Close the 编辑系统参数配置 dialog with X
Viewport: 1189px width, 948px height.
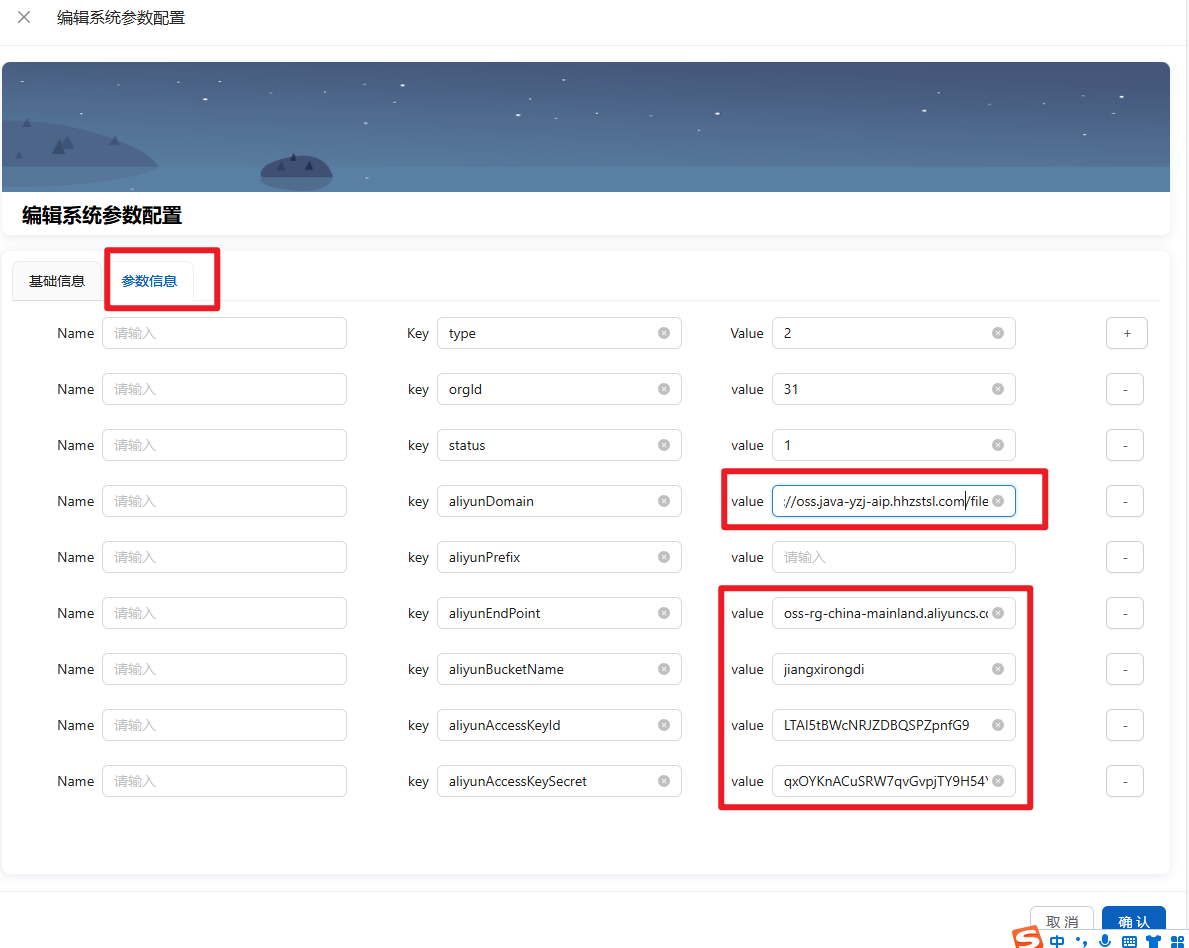(x=24, y=17)
